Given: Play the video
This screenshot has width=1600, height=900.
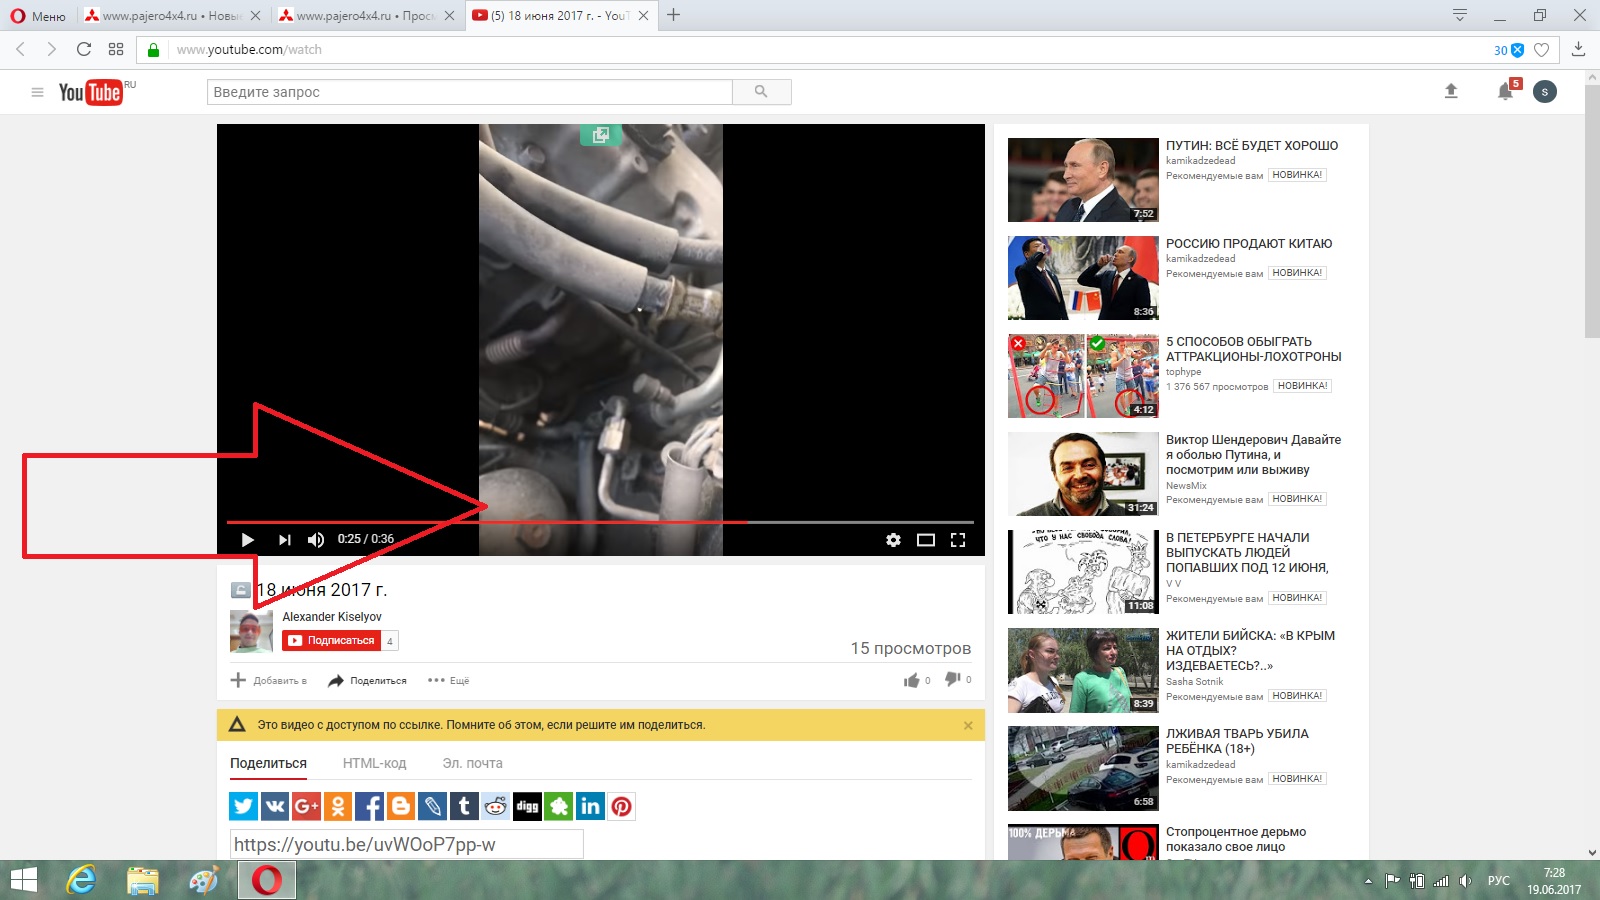Looking at the screenshot, I should [247, 540].
